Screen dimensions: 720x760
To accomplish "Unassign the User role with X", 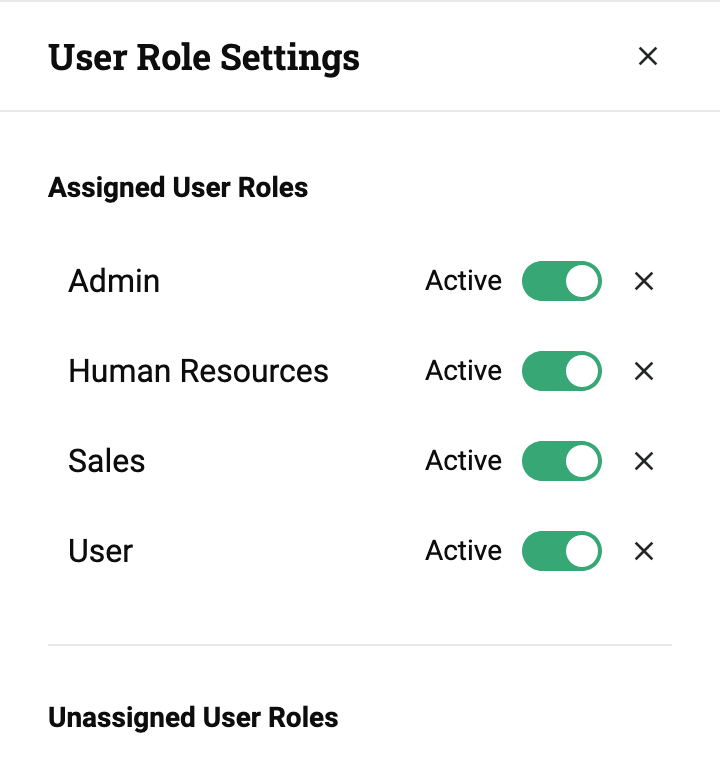I will click(x=644, y=551).
